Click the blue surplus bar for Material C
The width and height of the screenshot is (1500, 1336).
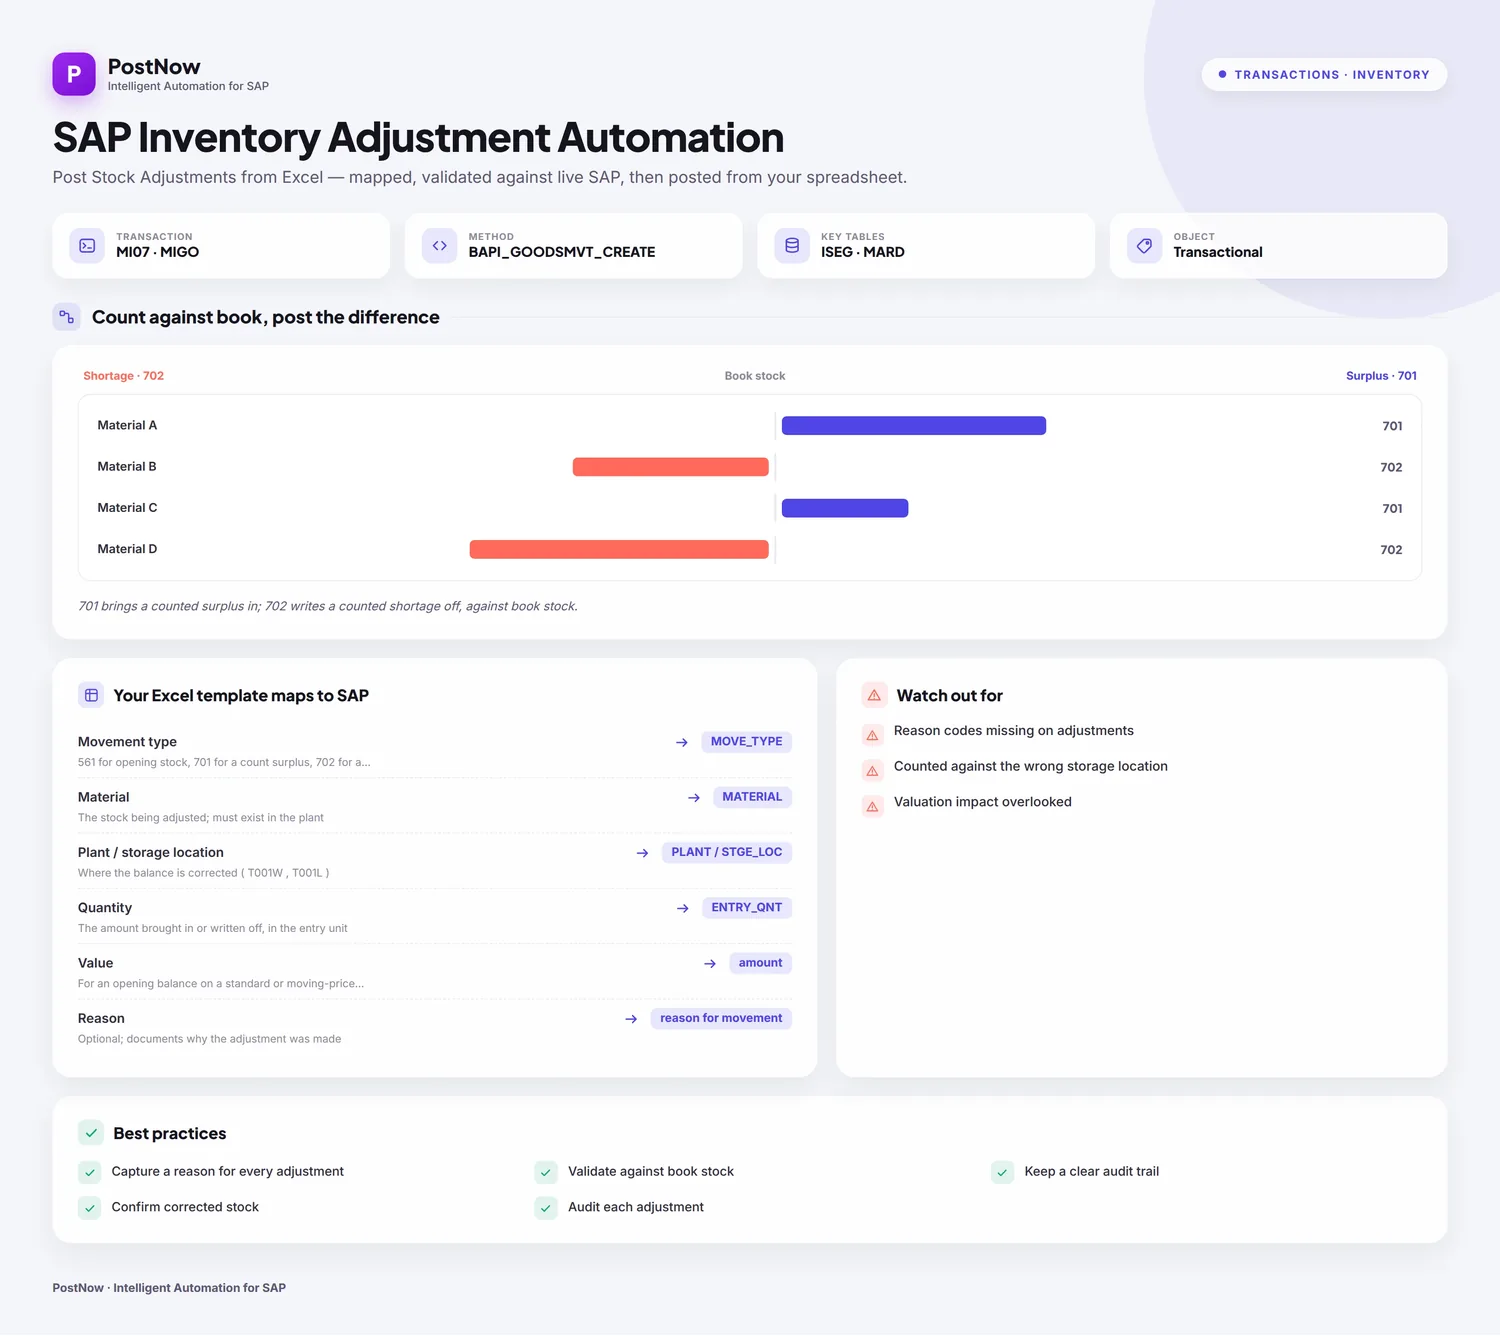pos(845,508)
